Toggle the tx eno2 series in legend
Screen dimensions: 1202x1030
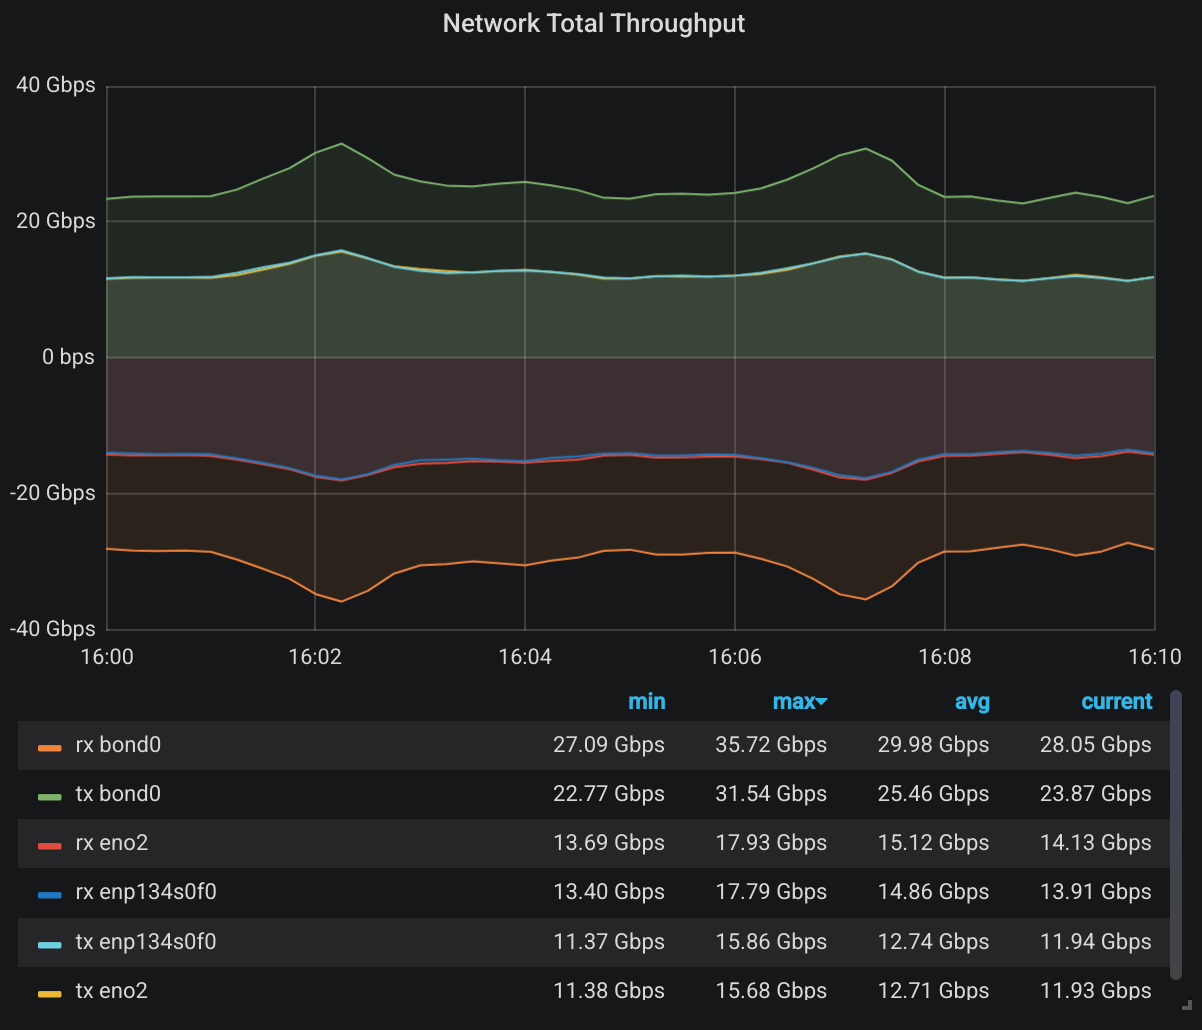[112, 991]
